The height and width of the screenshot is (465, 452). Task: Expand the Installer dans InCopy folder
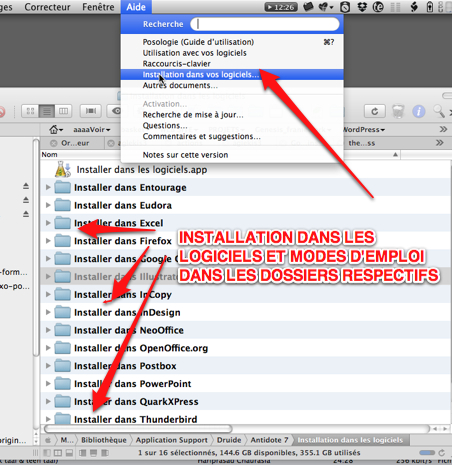48,294
